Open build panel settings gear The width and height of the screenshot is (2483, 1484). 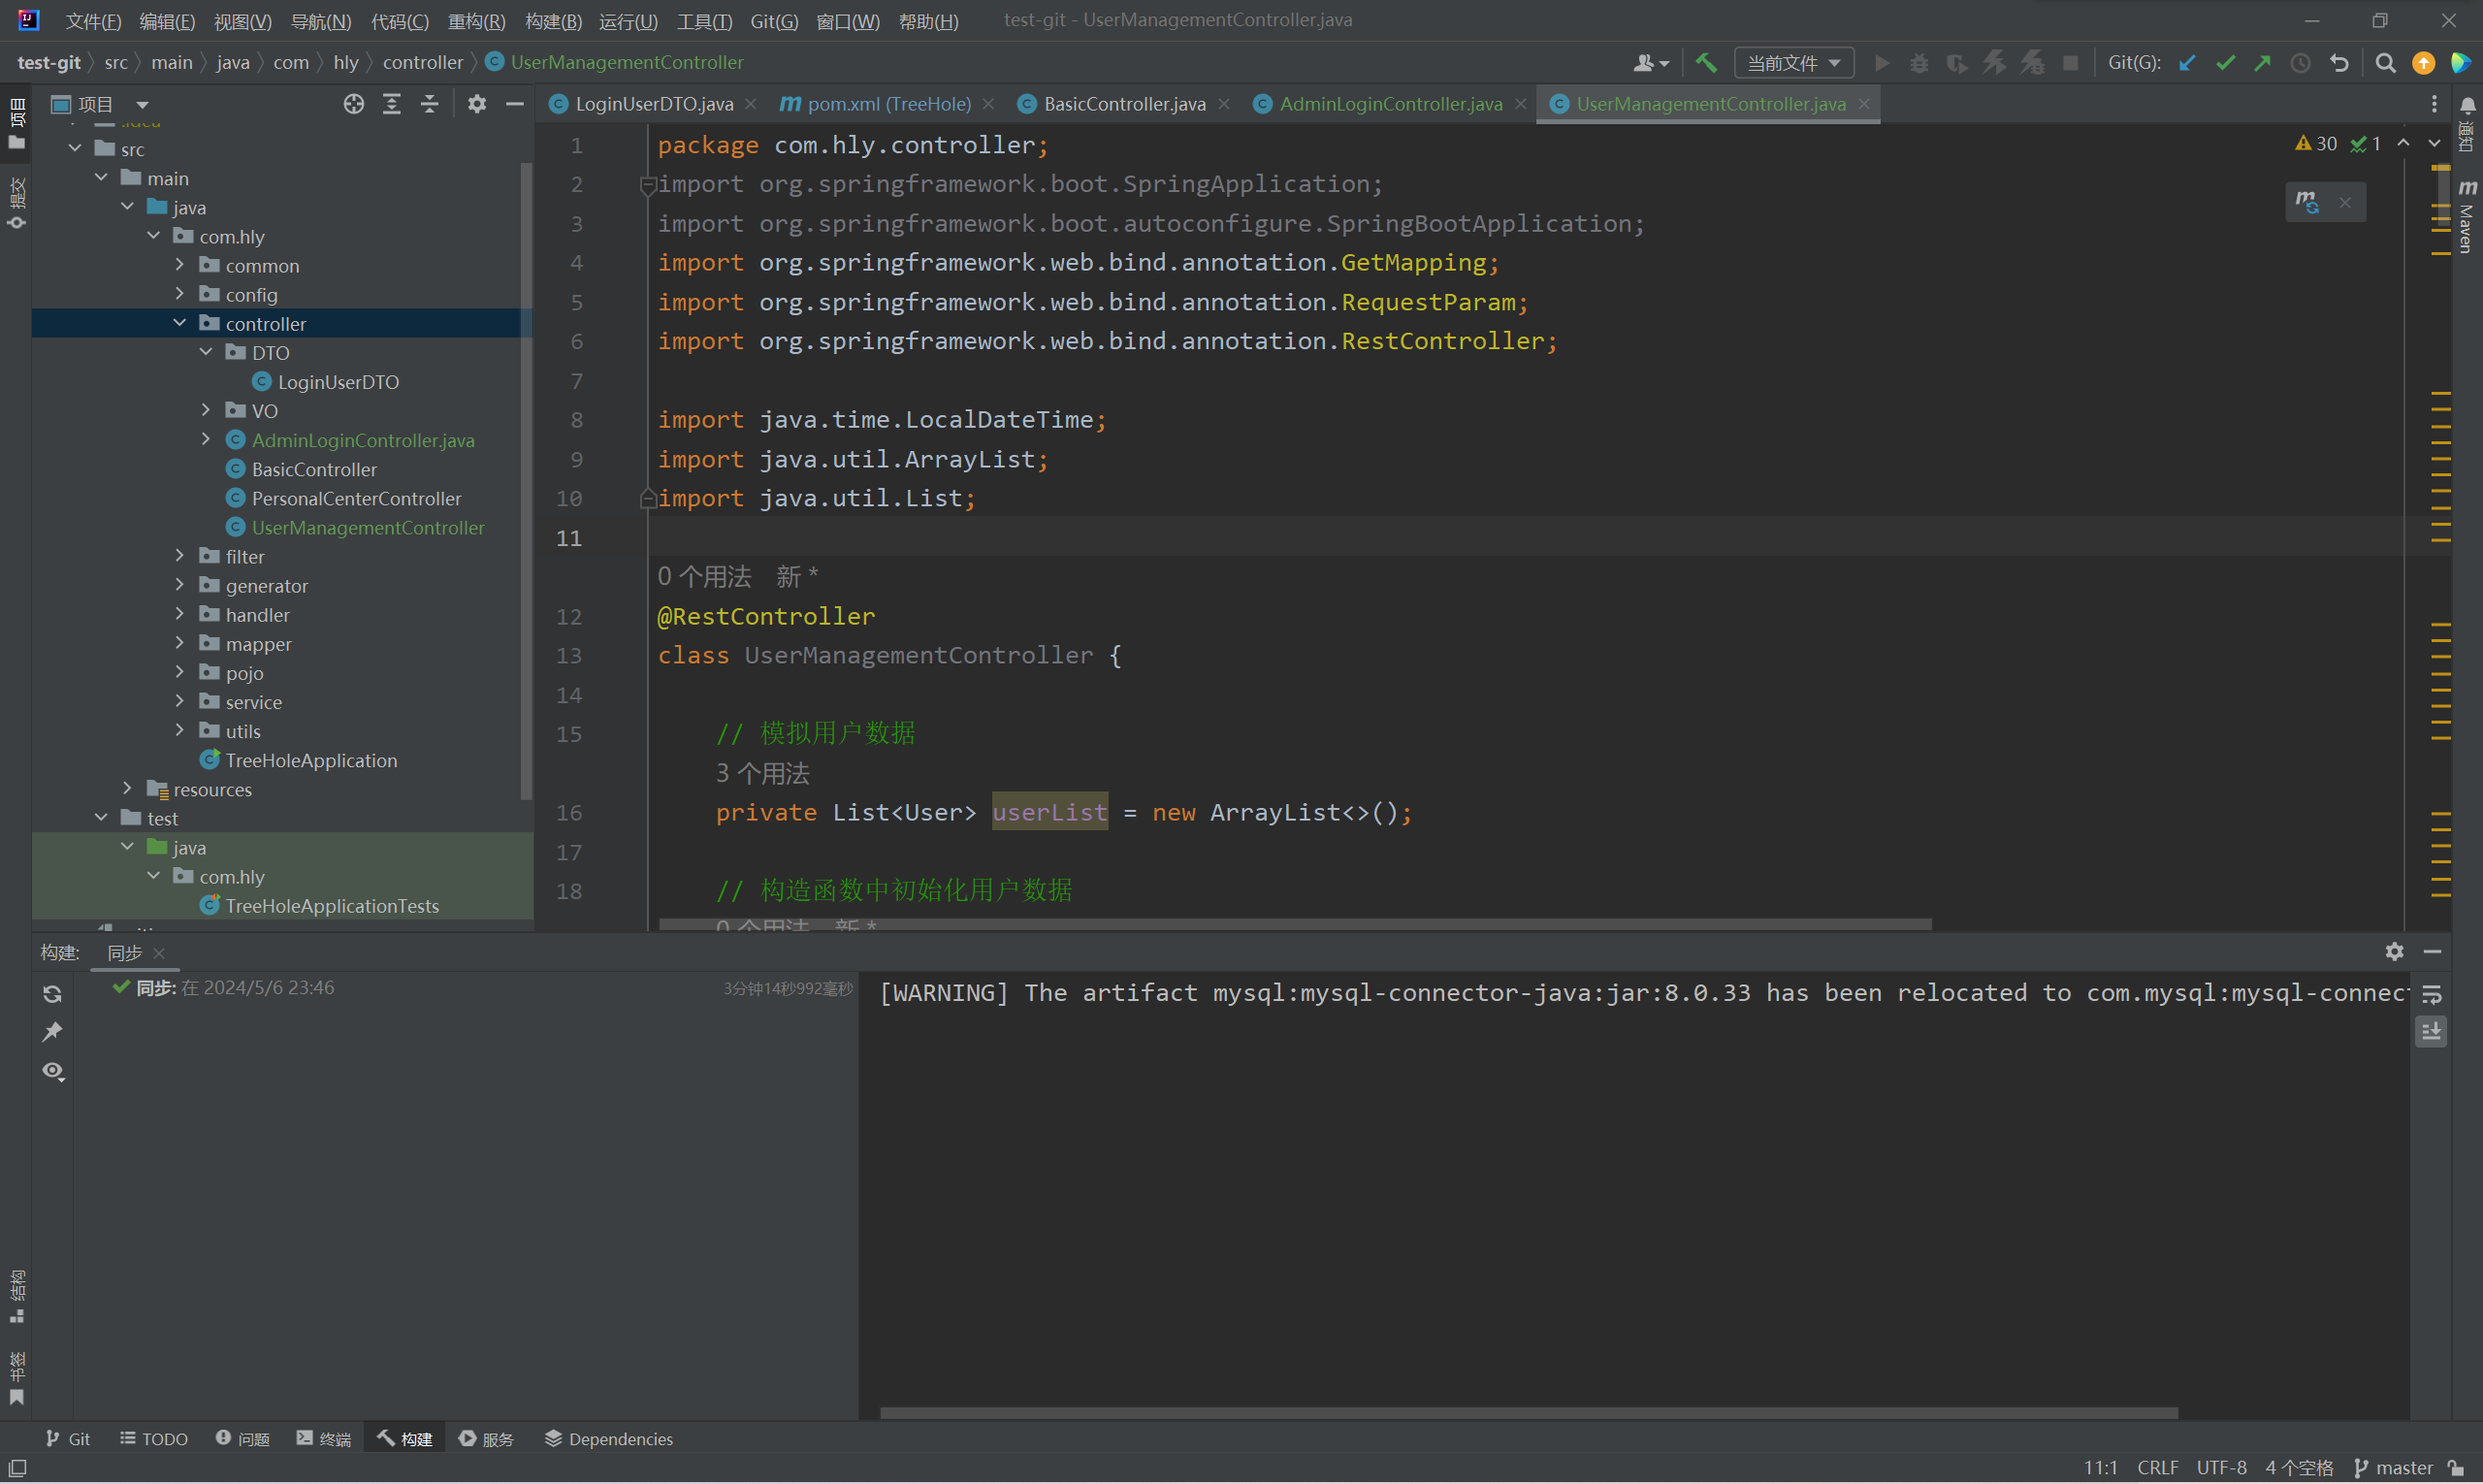pyautogui.click(x=2393, y=952)
